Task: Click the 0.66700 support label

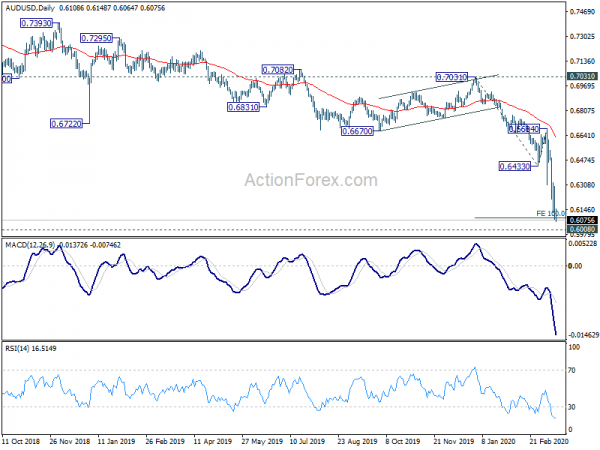Action: coord(357,131)
